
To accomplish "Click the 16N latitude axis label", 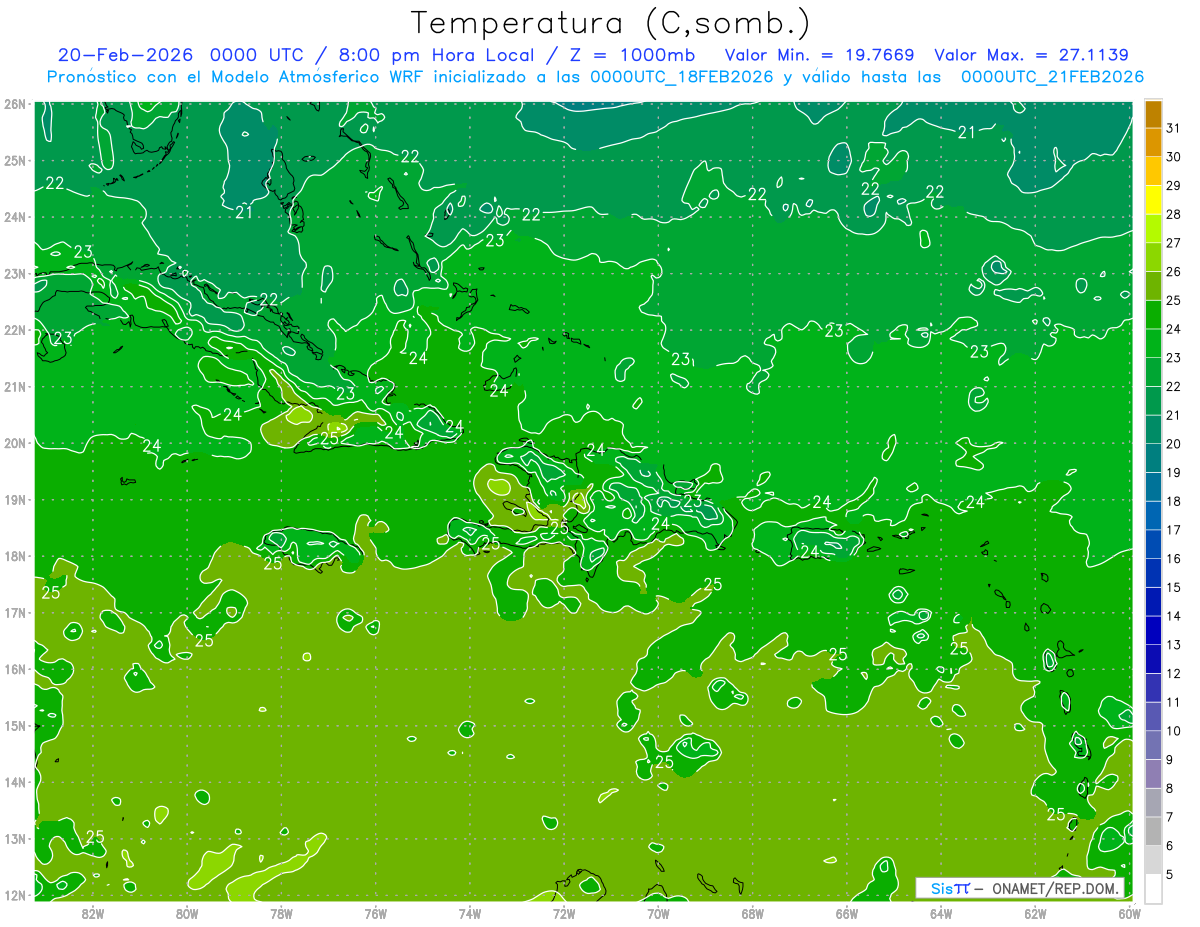I will 15,669.
